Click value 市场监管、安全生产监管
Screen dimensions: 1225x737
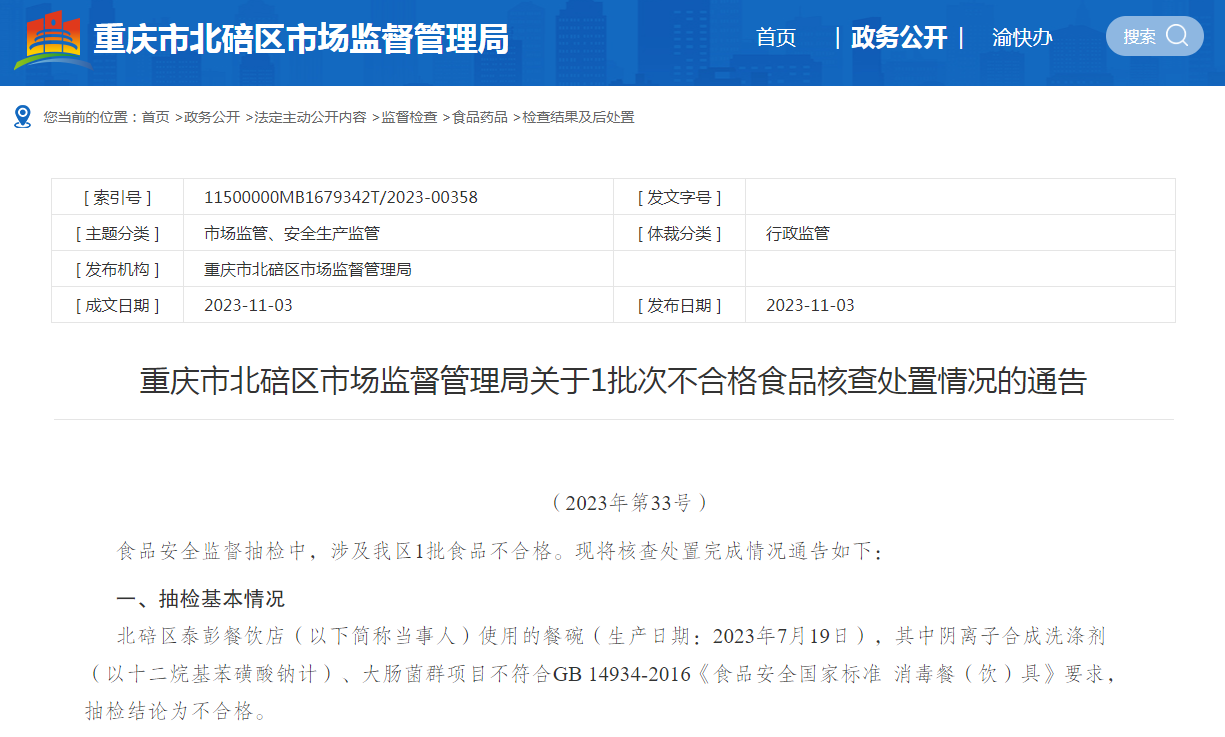[292, 233]
